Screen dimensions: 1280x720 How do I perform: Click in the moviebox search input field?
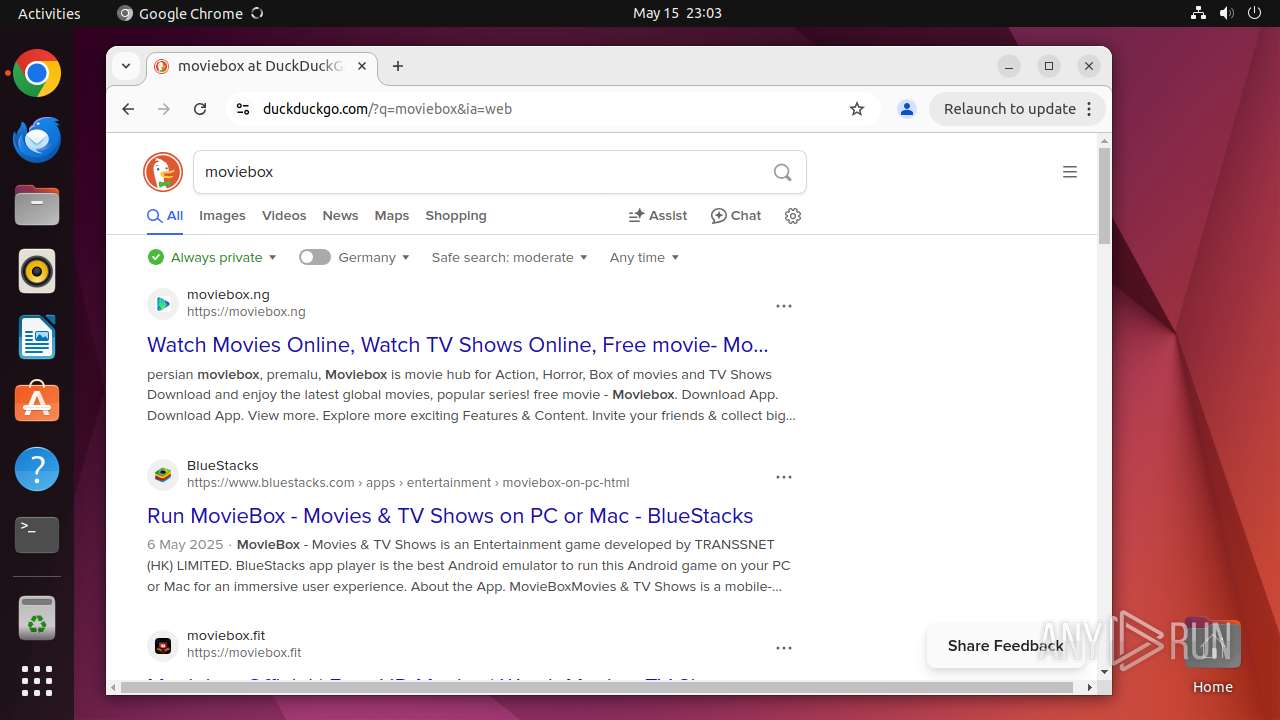point(480,172)
